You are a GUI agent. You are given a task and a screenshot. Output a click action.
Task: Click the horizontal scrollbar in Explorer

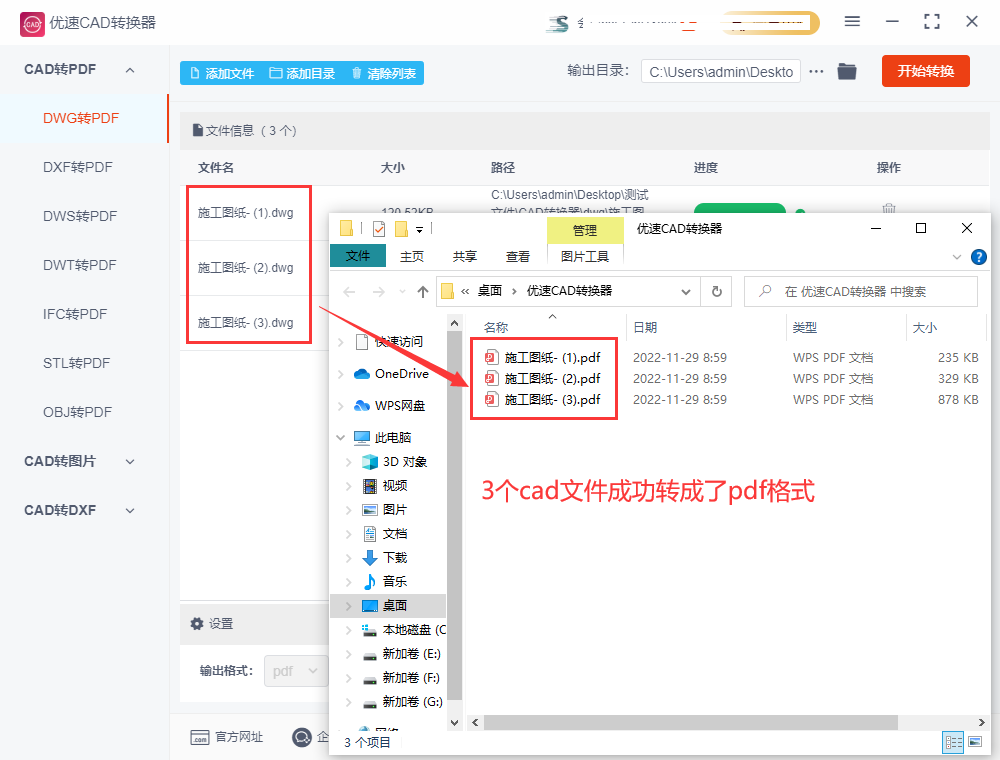(x=691, y=722)
